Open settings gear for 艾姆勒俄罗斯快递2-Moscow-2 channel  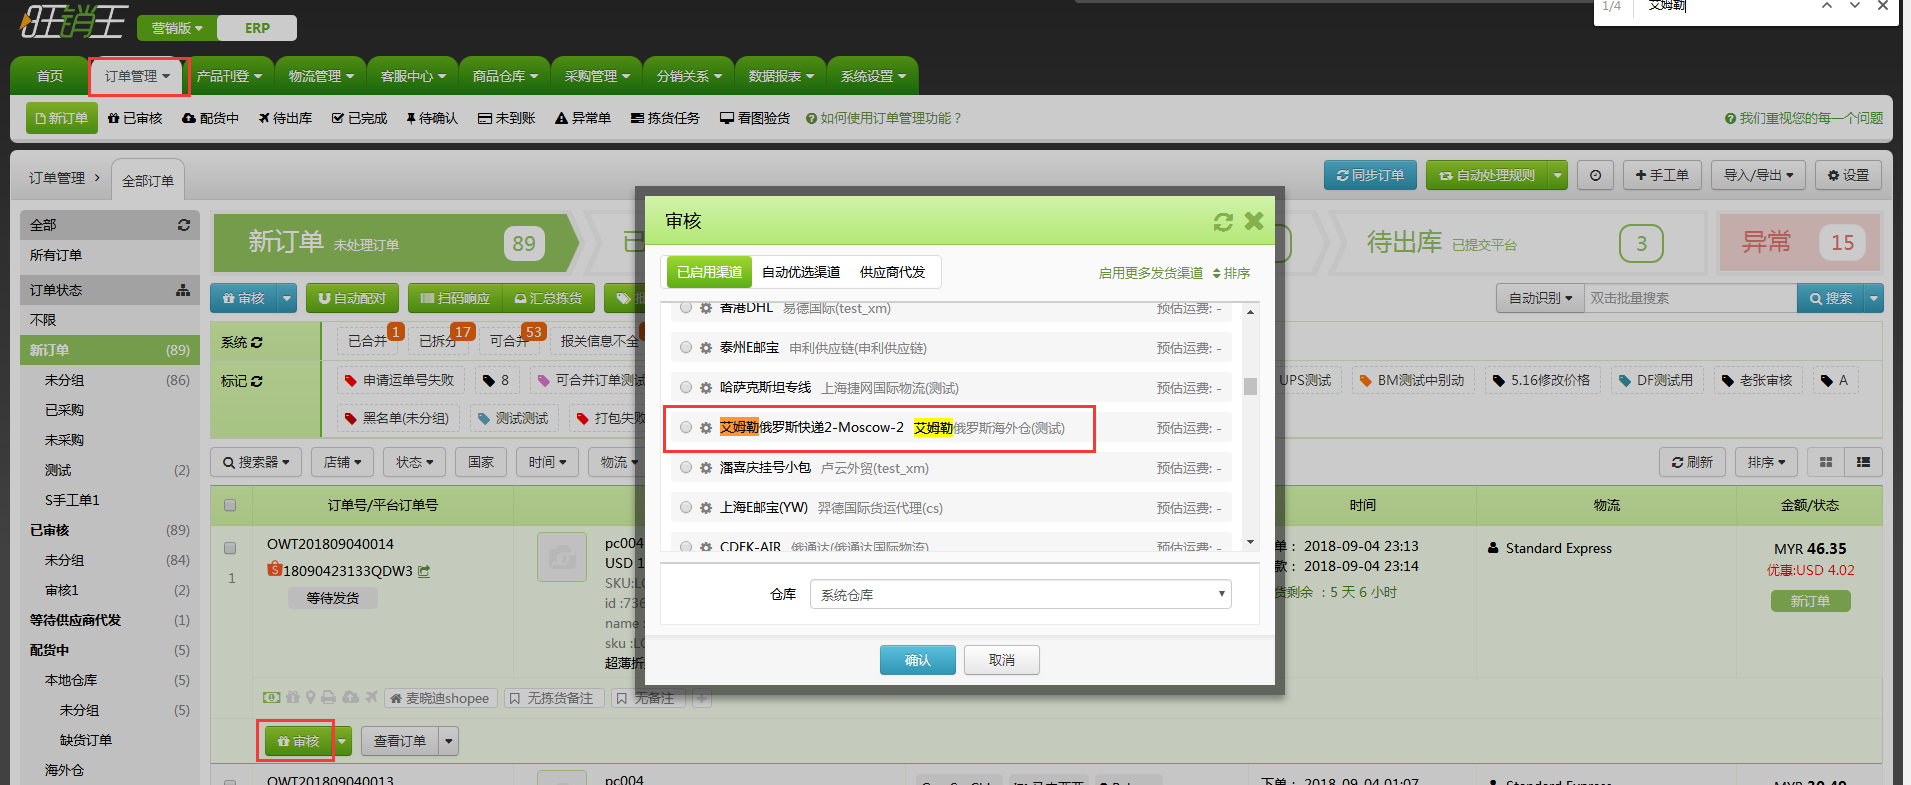point(706,428)
